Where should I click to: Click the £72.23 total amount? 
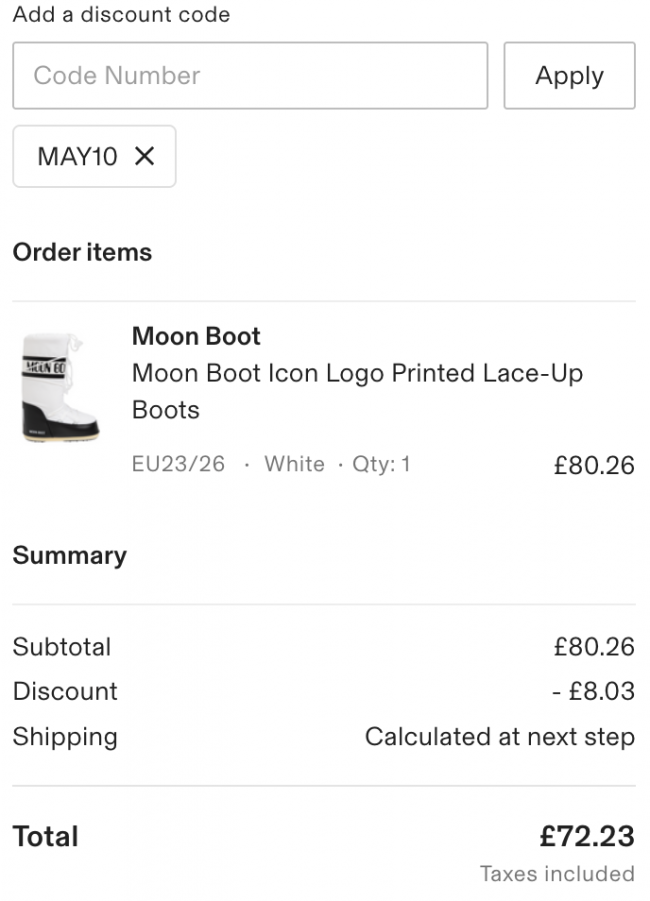pyautogui.click(x=586, y=836)
